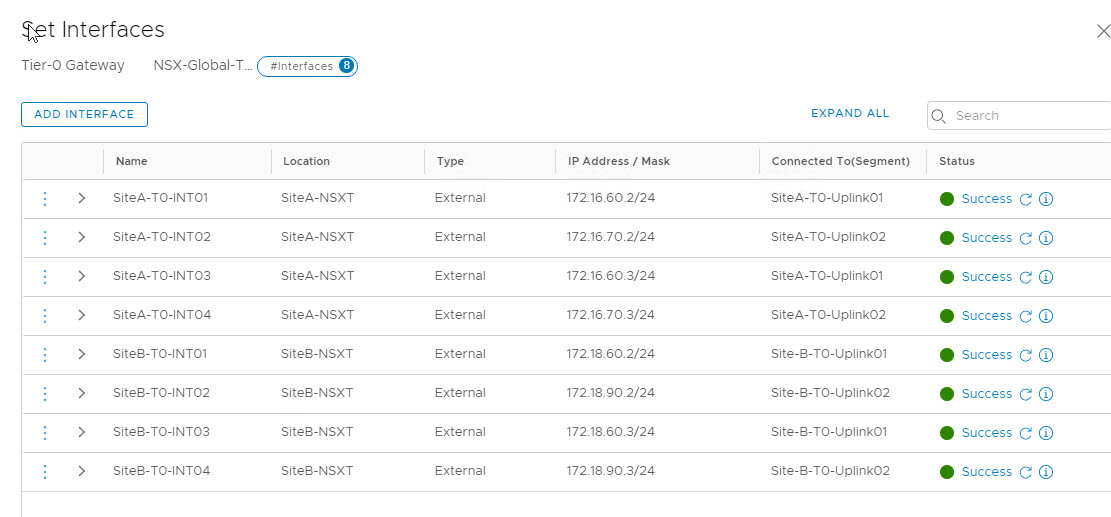Close the Set Interfaces dialog

[1102, 31]
